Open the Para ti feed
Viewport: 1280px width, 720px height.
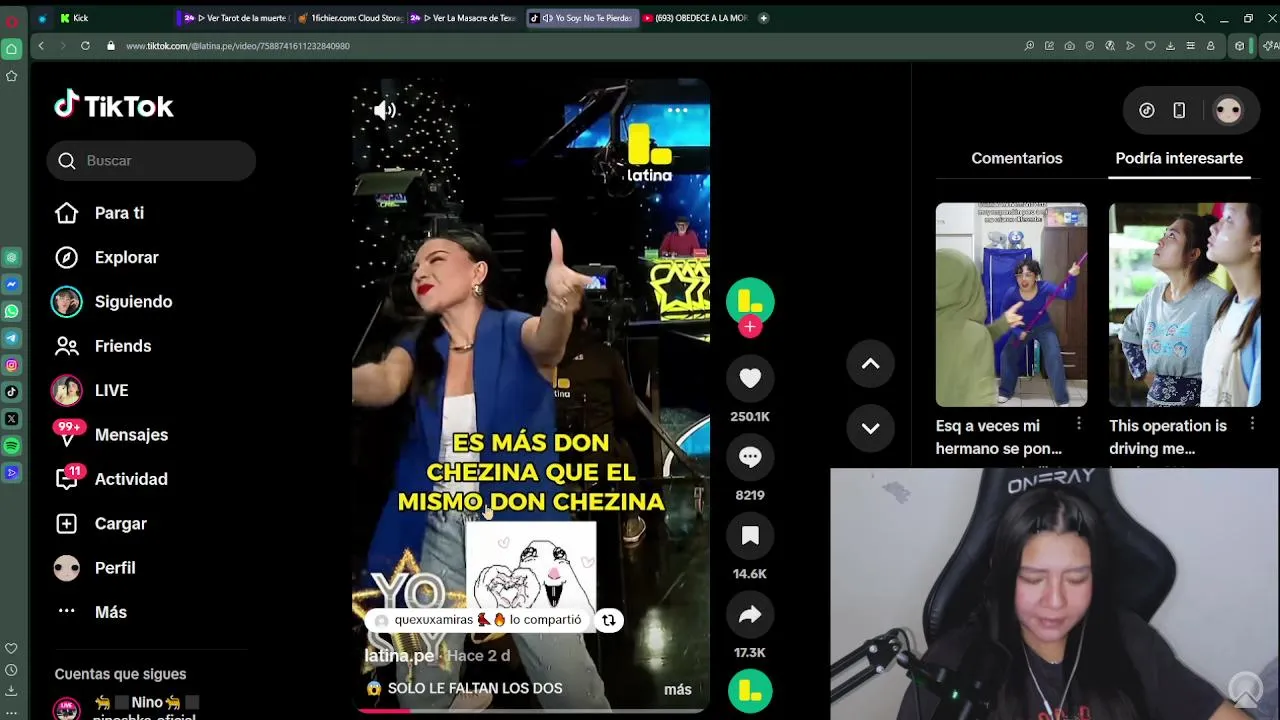(x=119, y=213)
